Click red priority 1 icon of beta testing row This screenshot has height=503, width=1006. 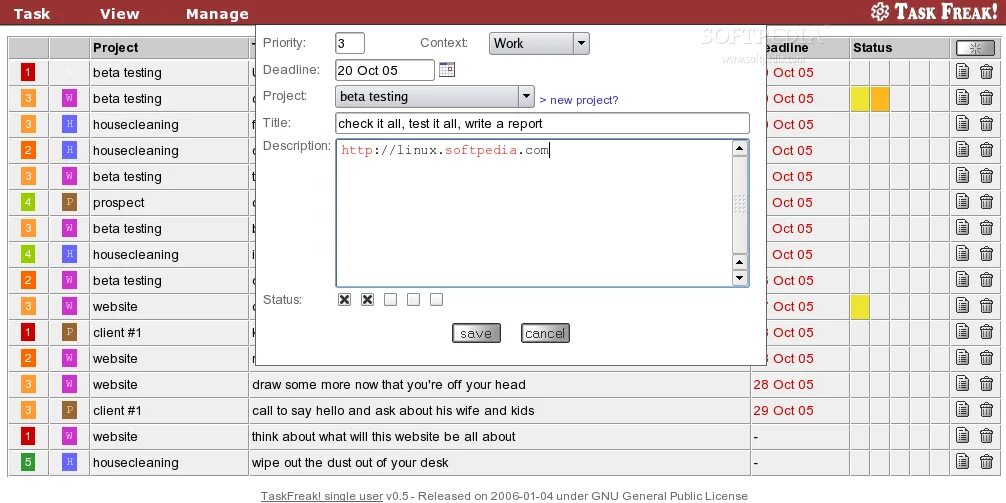click(x=28, y=72)
